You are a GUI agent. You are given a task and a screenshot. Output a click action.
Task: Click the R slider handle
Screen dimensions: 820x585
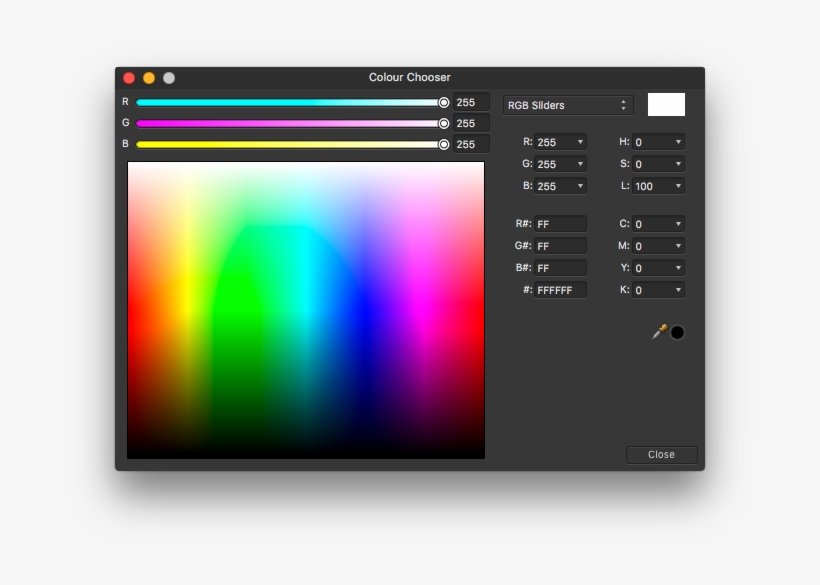pyautogui.click(x=444, y=102)
